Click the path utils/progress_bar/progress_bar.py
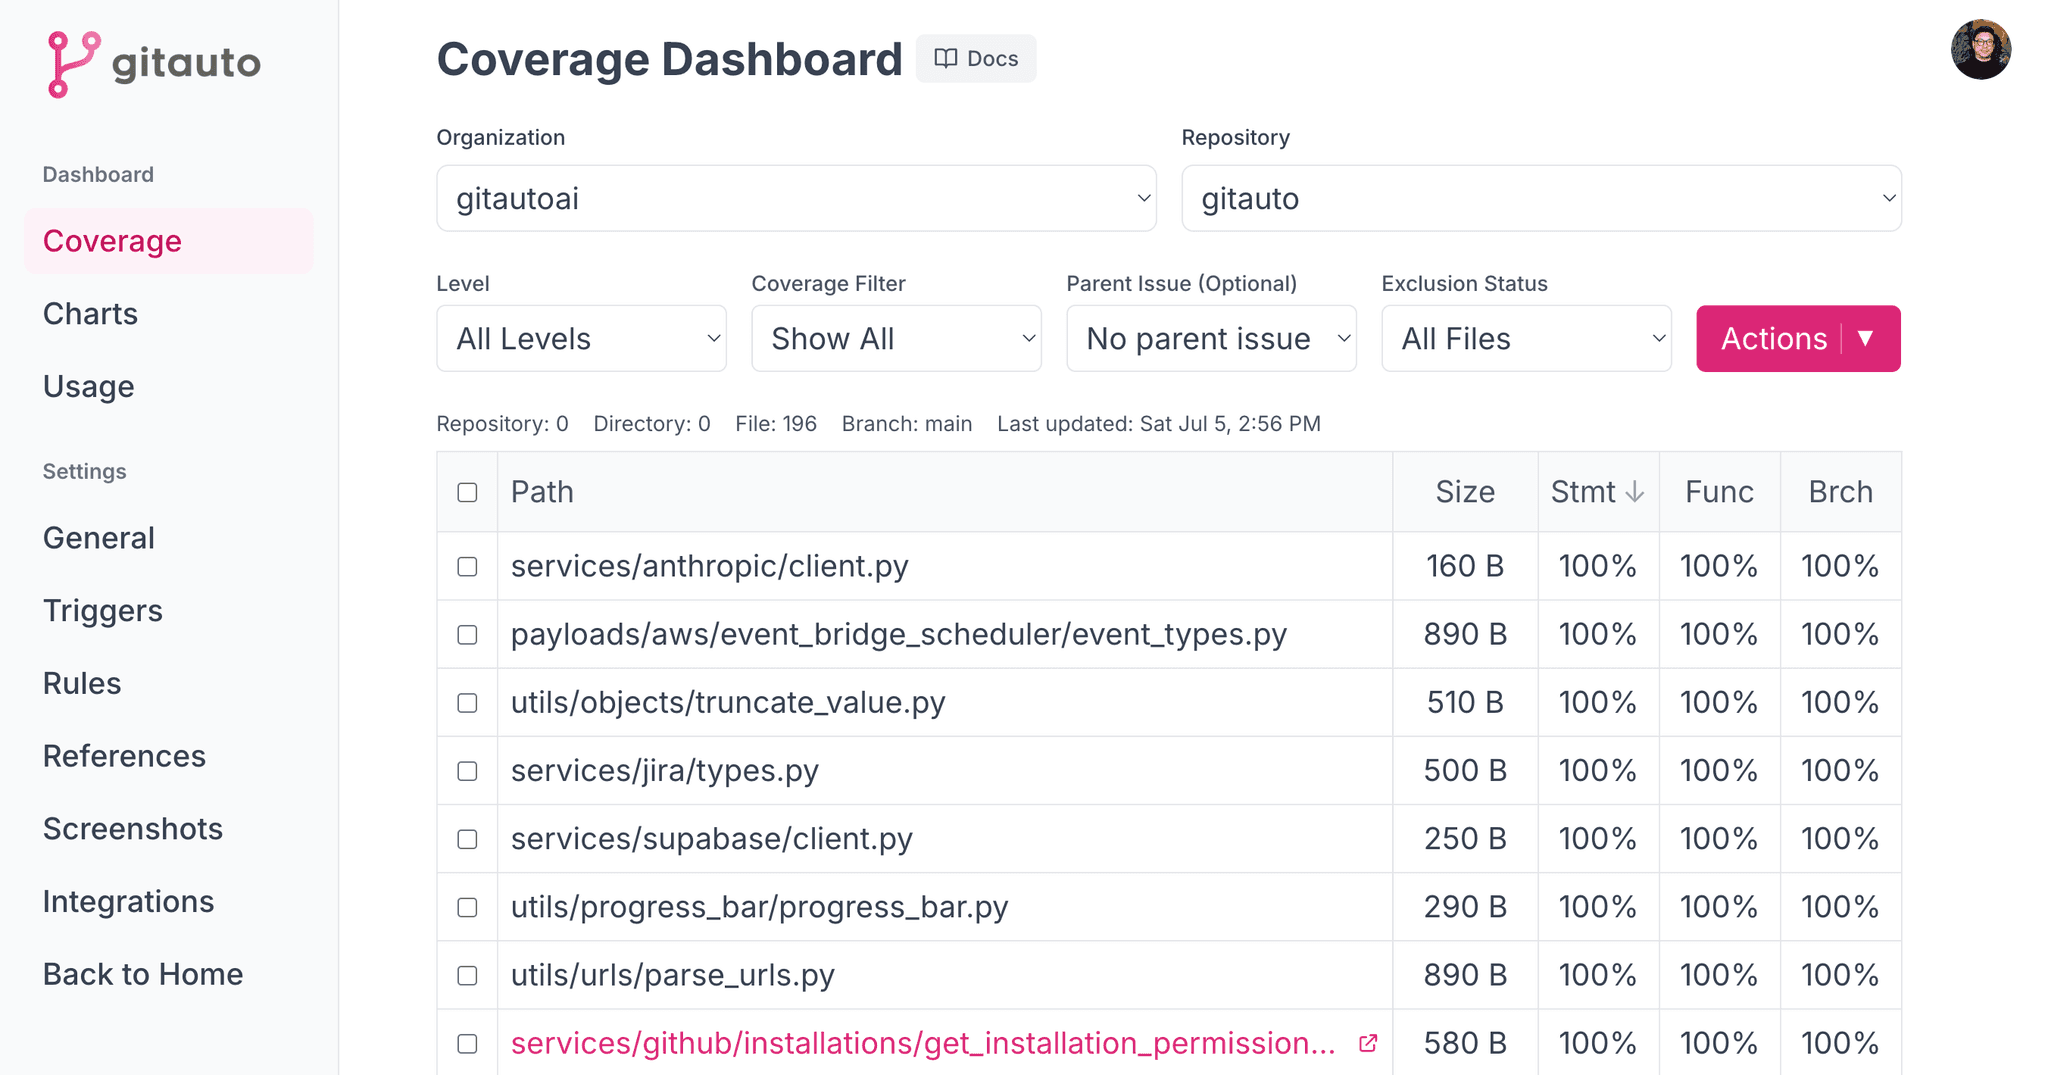The height and width of the screenshot is (1075, 2048). tap(759, 906)
